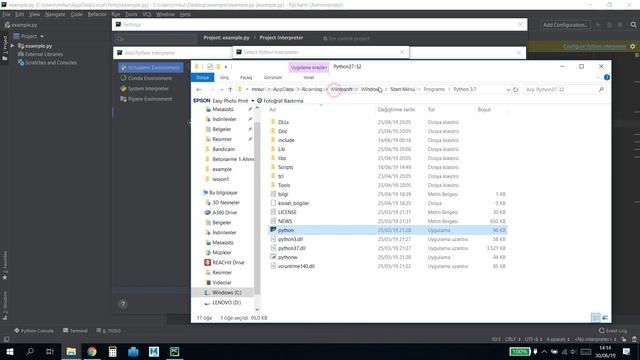The image size is (640, 360).
Task: Open the Paylaş ribbon tab
Action: pyautogui.click(x=246, y=77)
